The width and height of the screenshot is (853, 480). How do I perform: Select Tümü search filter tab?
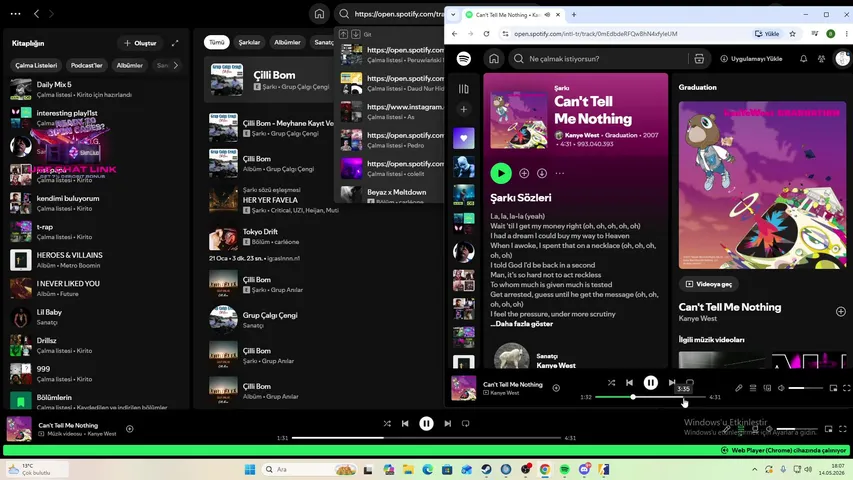pos(217,42)
